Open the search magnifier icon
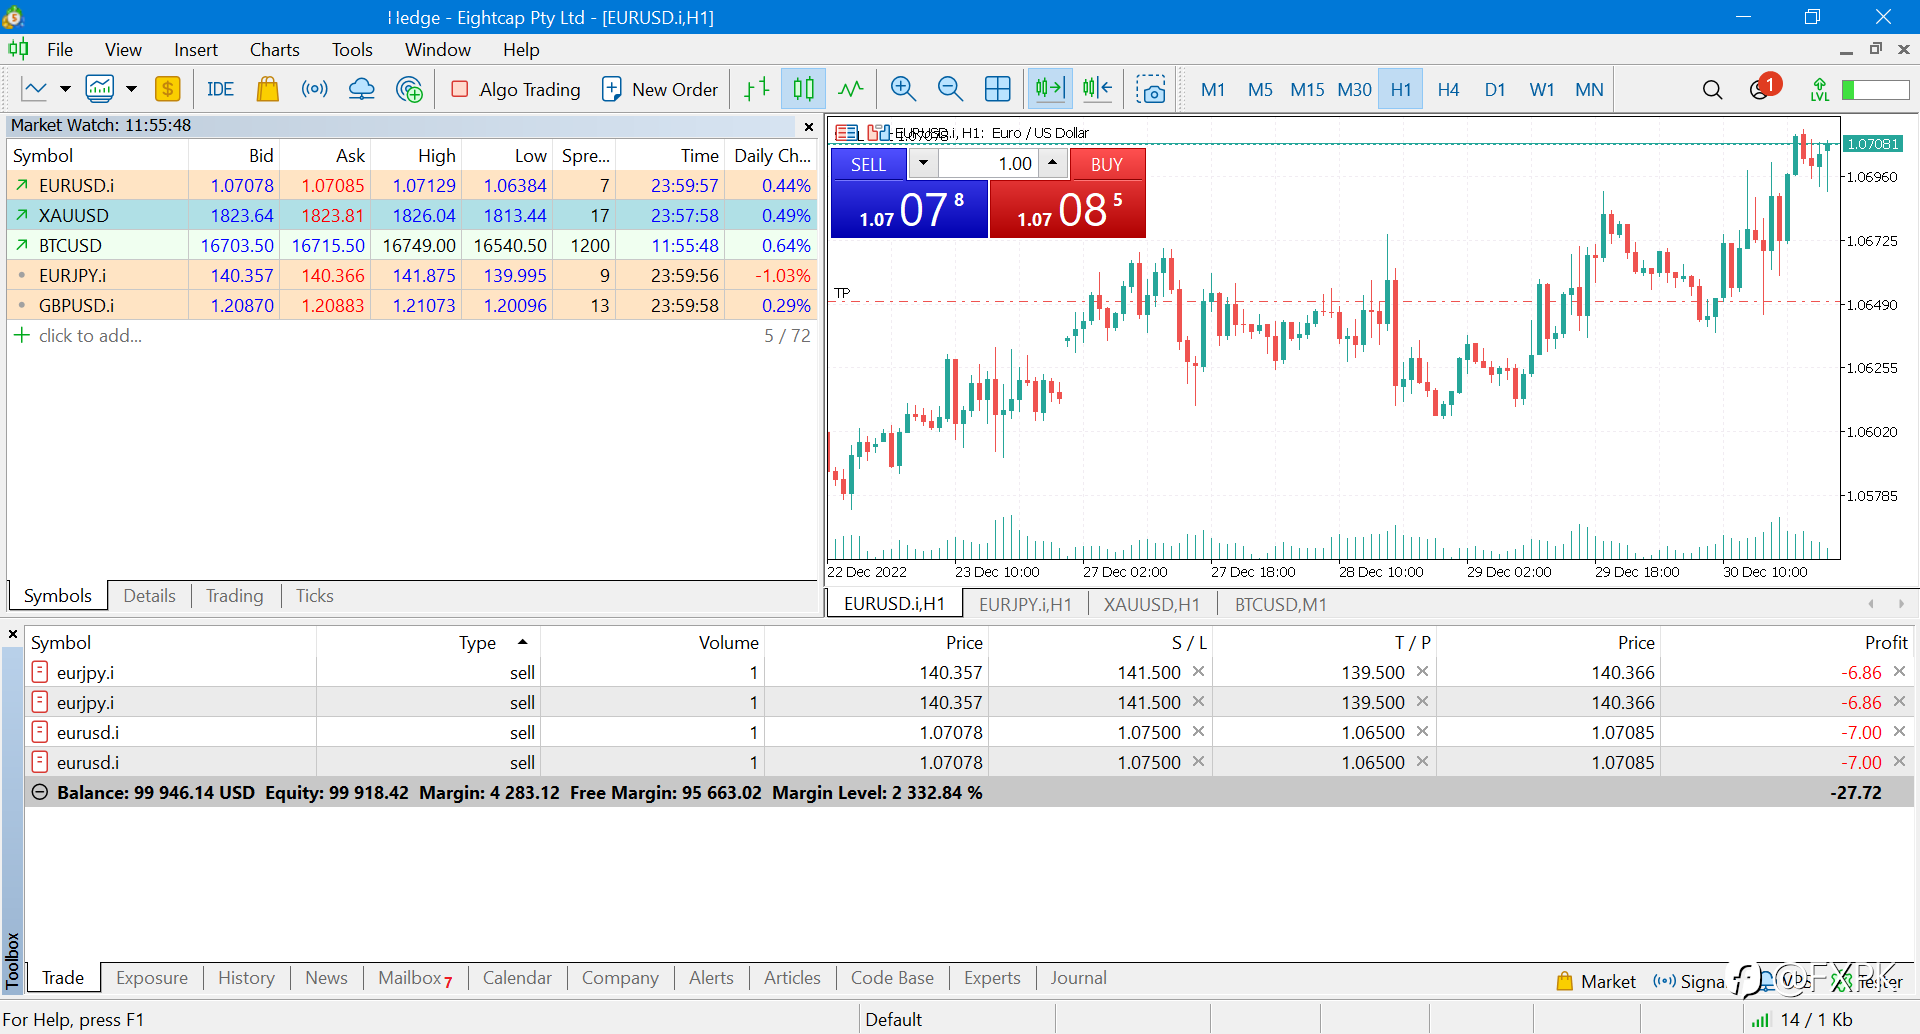The image size is (1920, 1034). pos(1712,89)
